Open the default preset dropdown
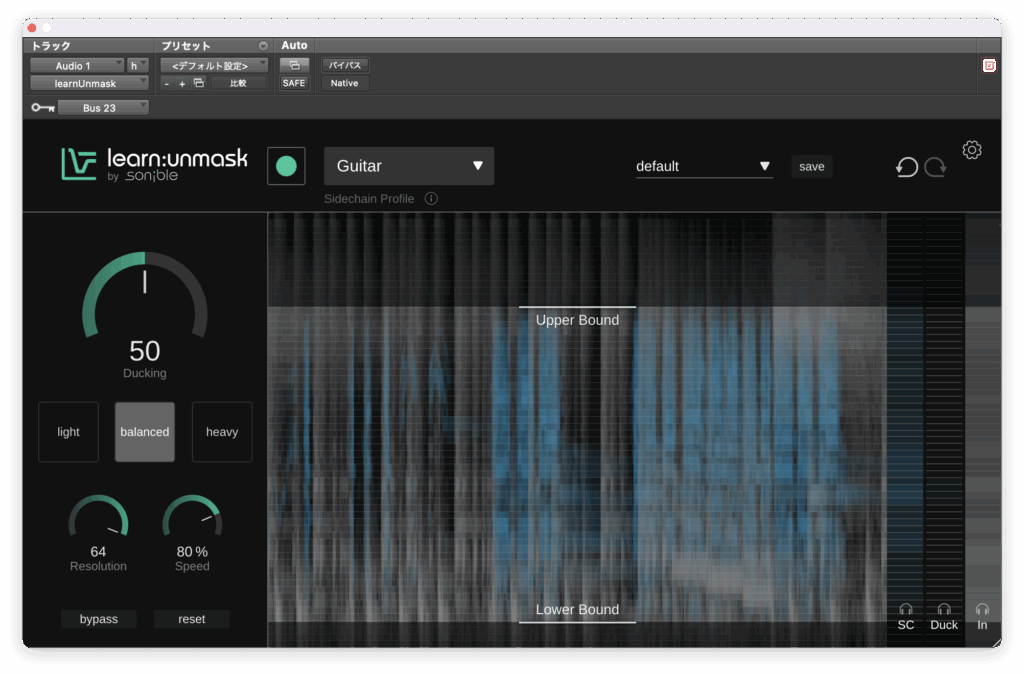This screenshot has height=674, width=1024. coord(704,167)
